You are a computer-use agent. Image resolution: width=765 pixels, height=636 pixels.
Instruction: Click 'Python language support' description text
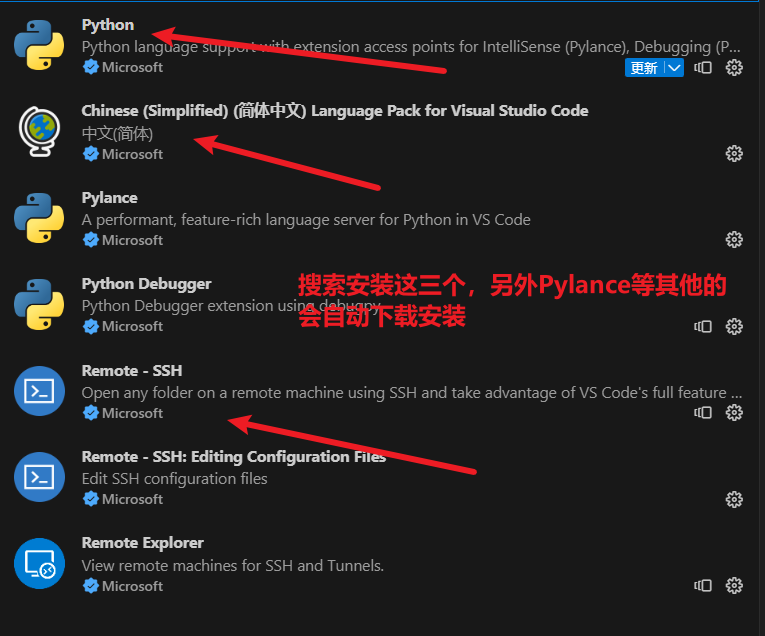(411, 47)
